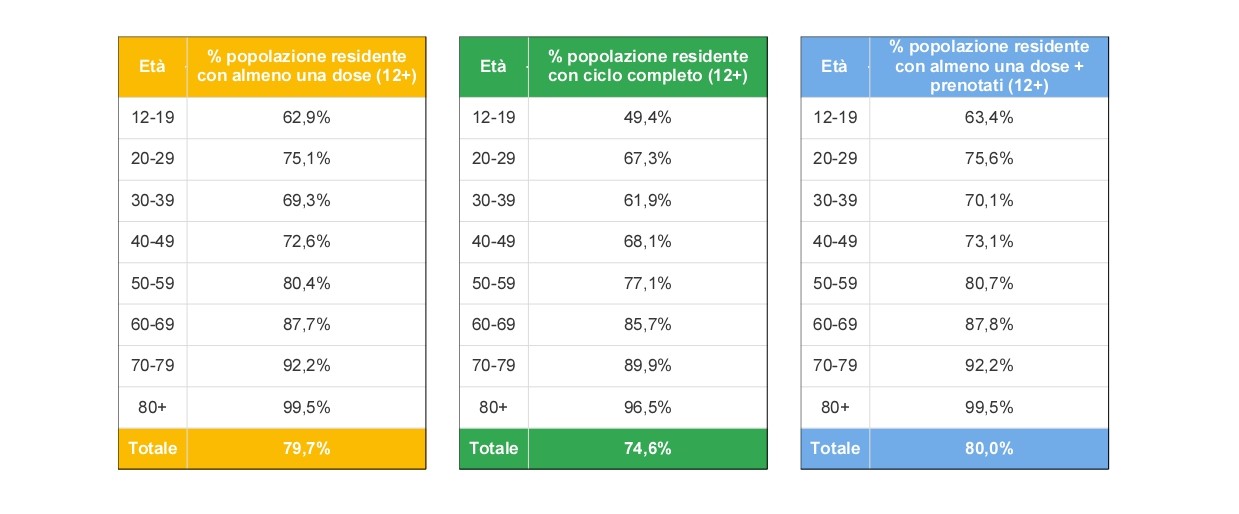The height and width of the screenshot is (514, 1239).
Task: Click the yellow table's Età header cell
Action: point(153,66)
